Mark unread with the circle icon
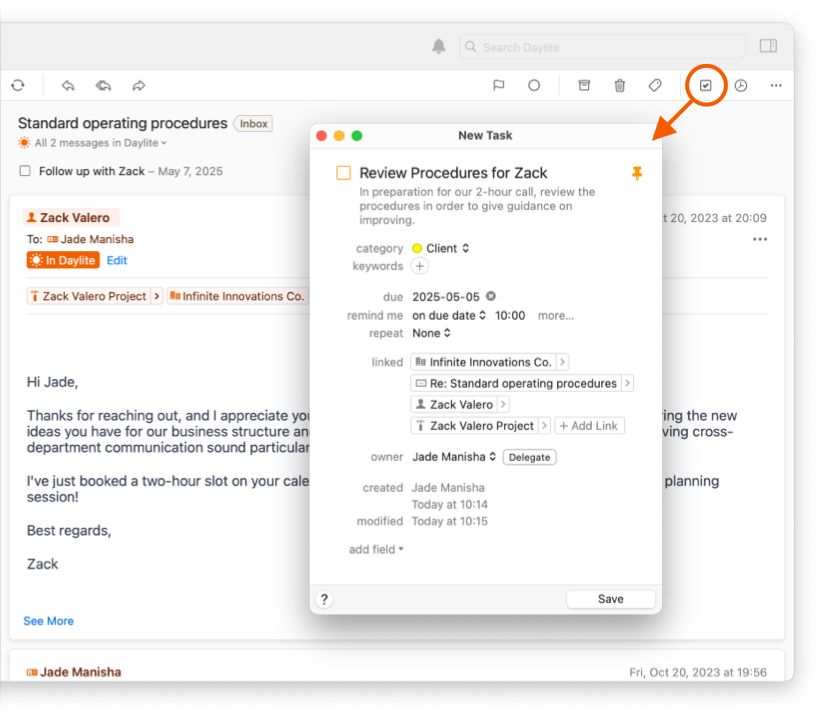This screenshot has width=824, height=719. 534,85
